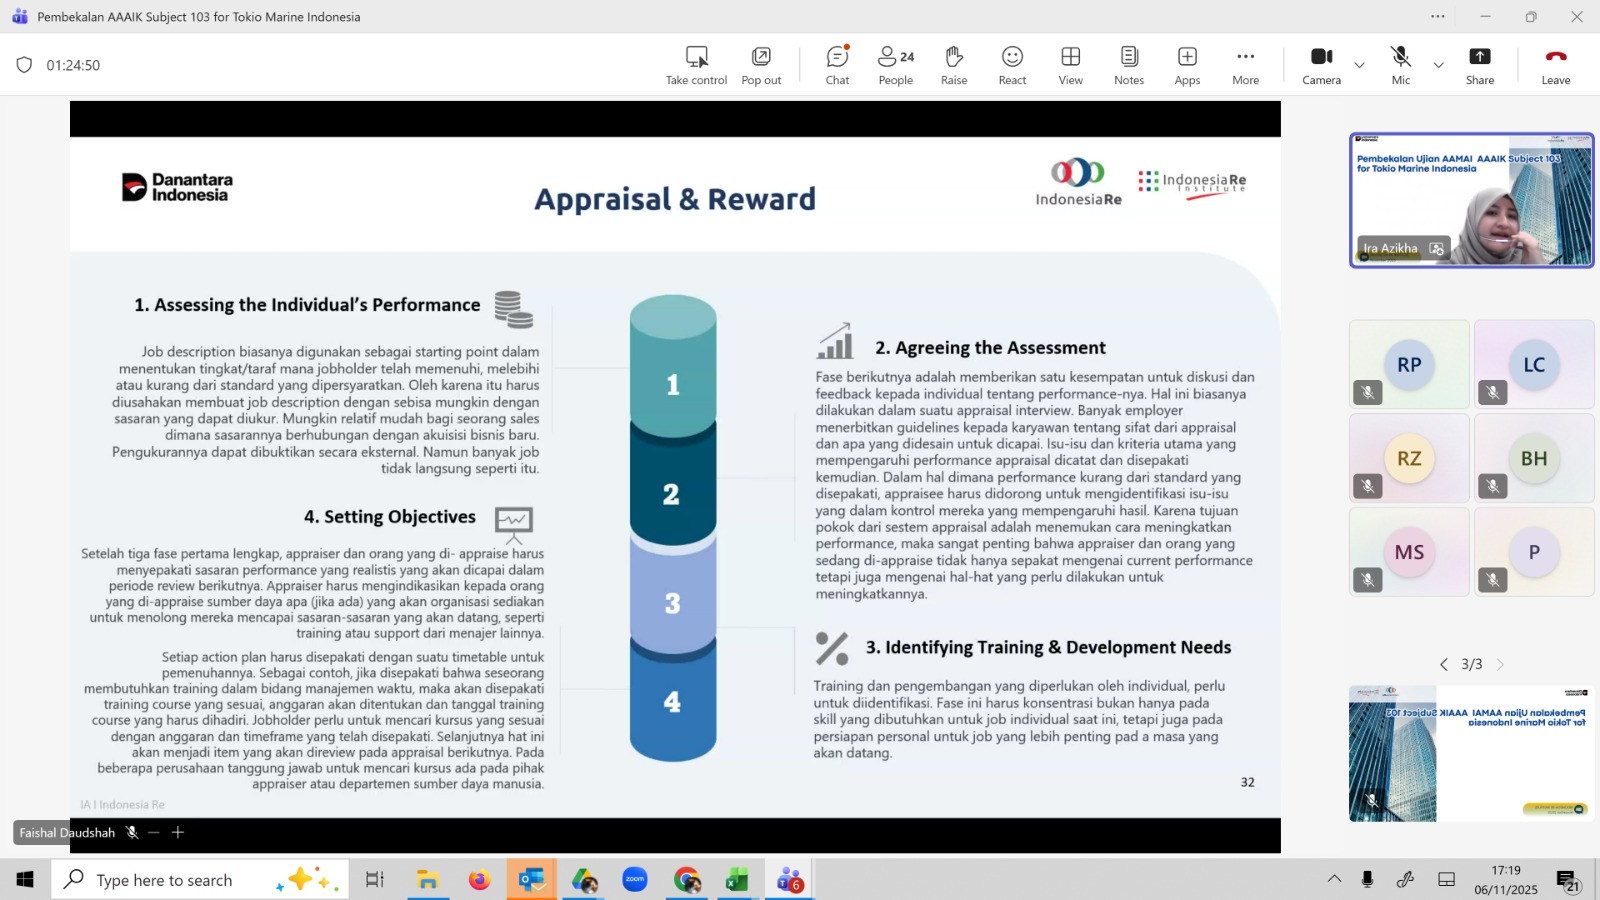Open the View layout options
The image size is (1600, 900).
(1070, 65)
